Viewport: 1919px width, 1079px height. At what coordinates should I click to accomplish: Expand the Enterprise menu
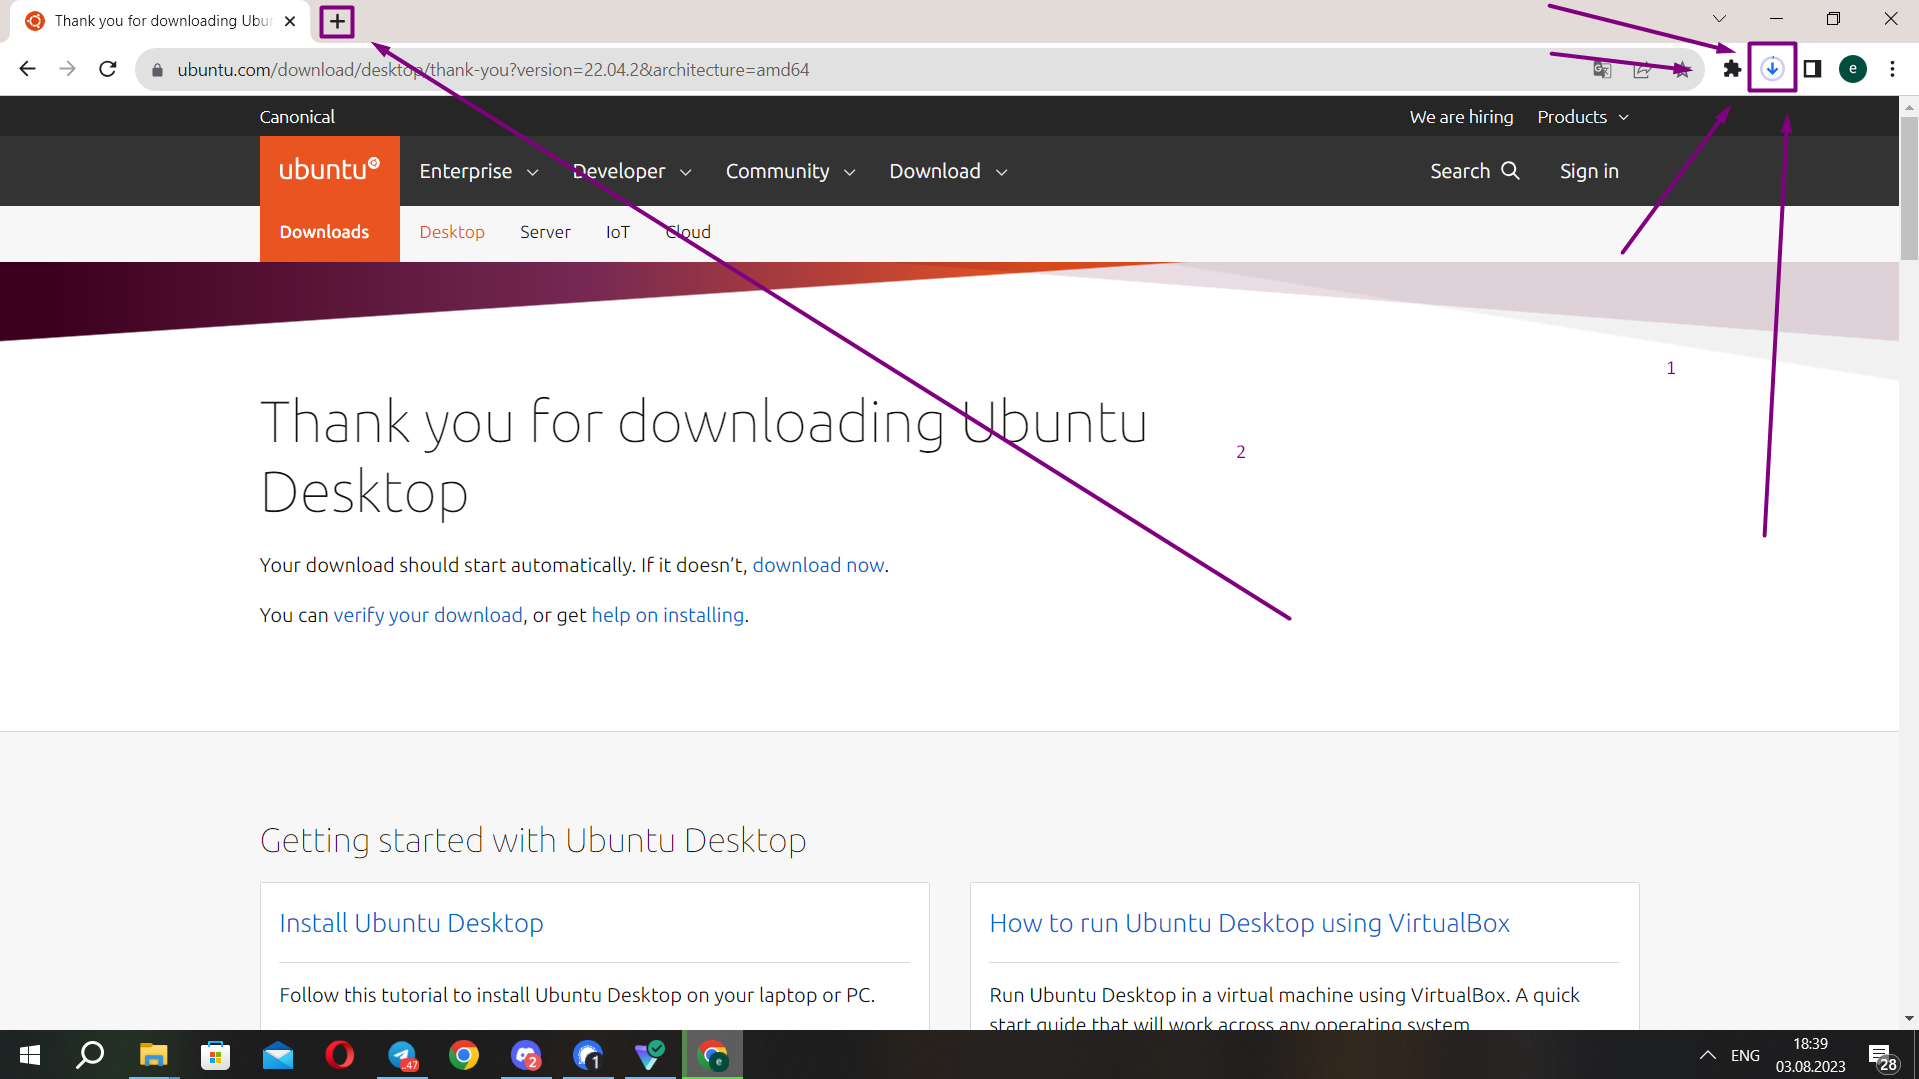tap(479, 171)
